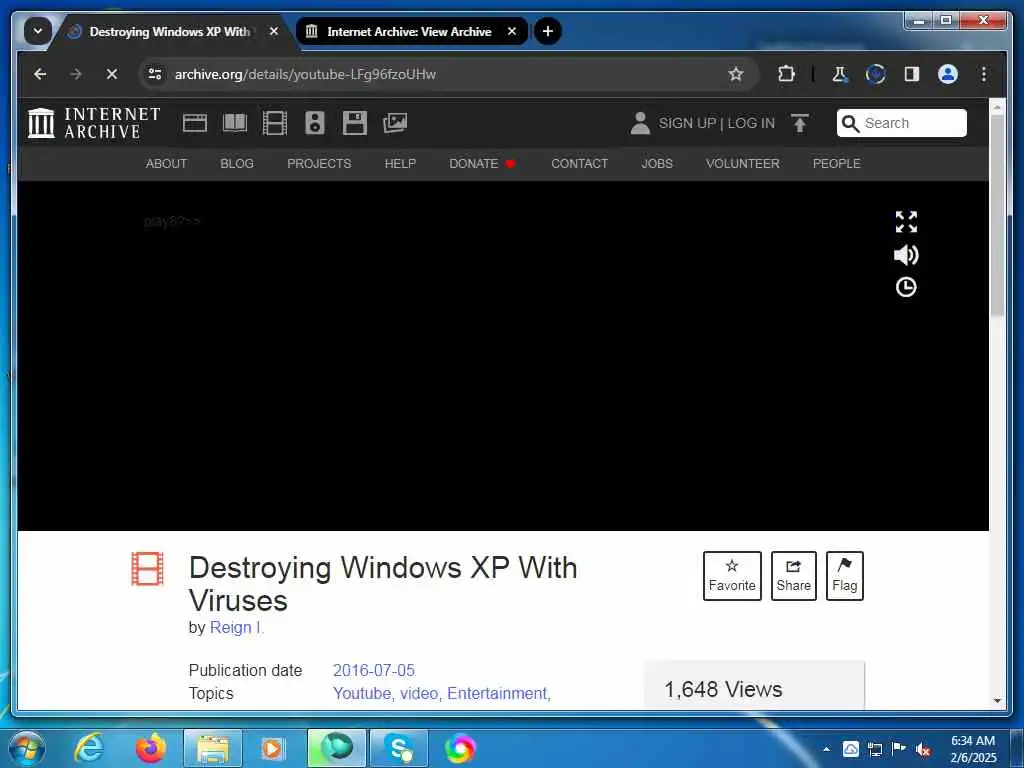Favorite this video item
Image resolution: width=1024 pixels, height=768 pixels.
click(732, 575)
